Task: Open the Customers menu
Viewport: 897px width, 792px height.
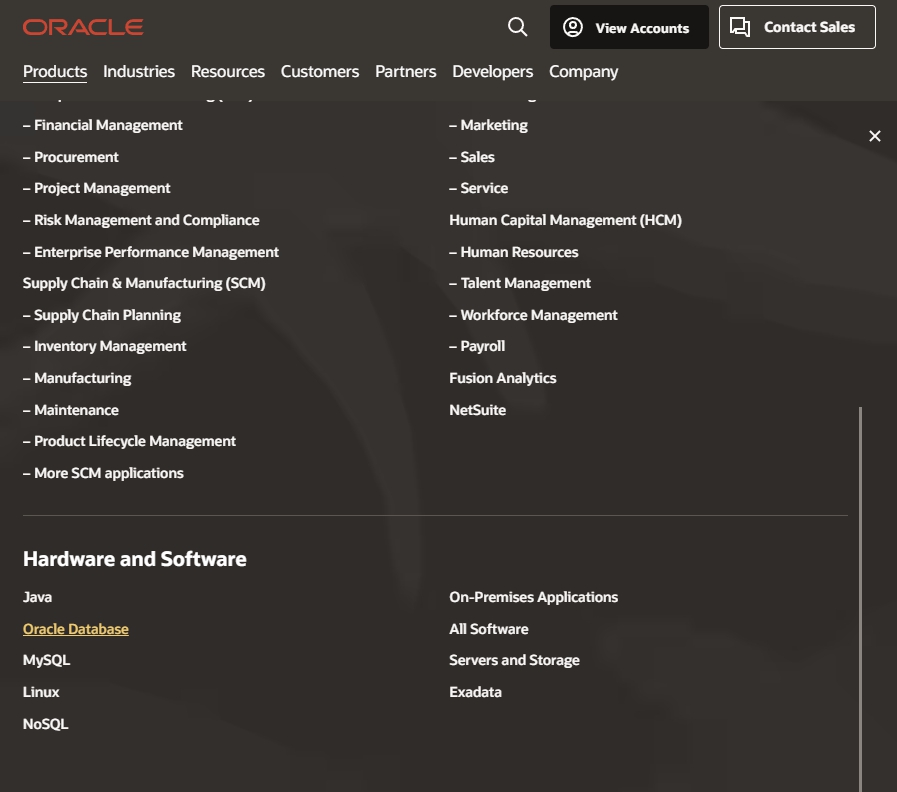Action: (320, 72)
